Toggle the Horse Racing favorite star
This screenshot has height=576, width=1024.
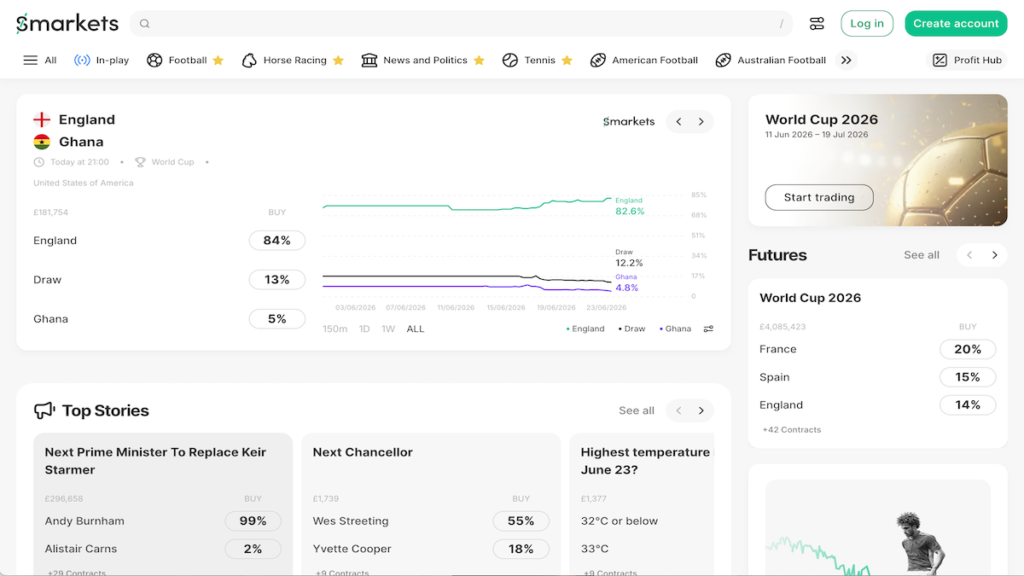338,60
